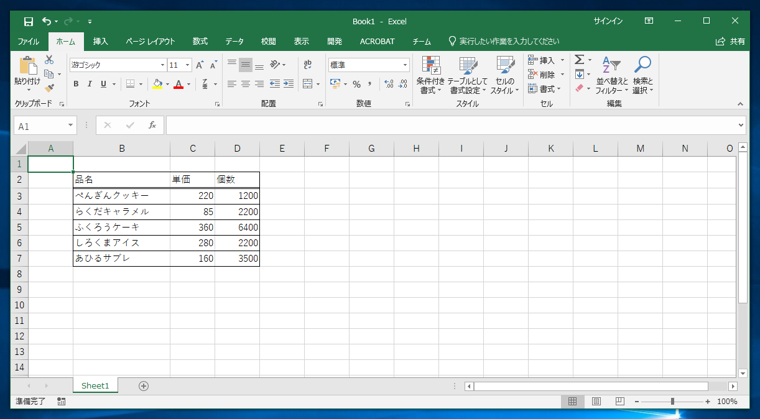
Task: Switch to the ACROBAT tab
Action: [x=377, y=42]
